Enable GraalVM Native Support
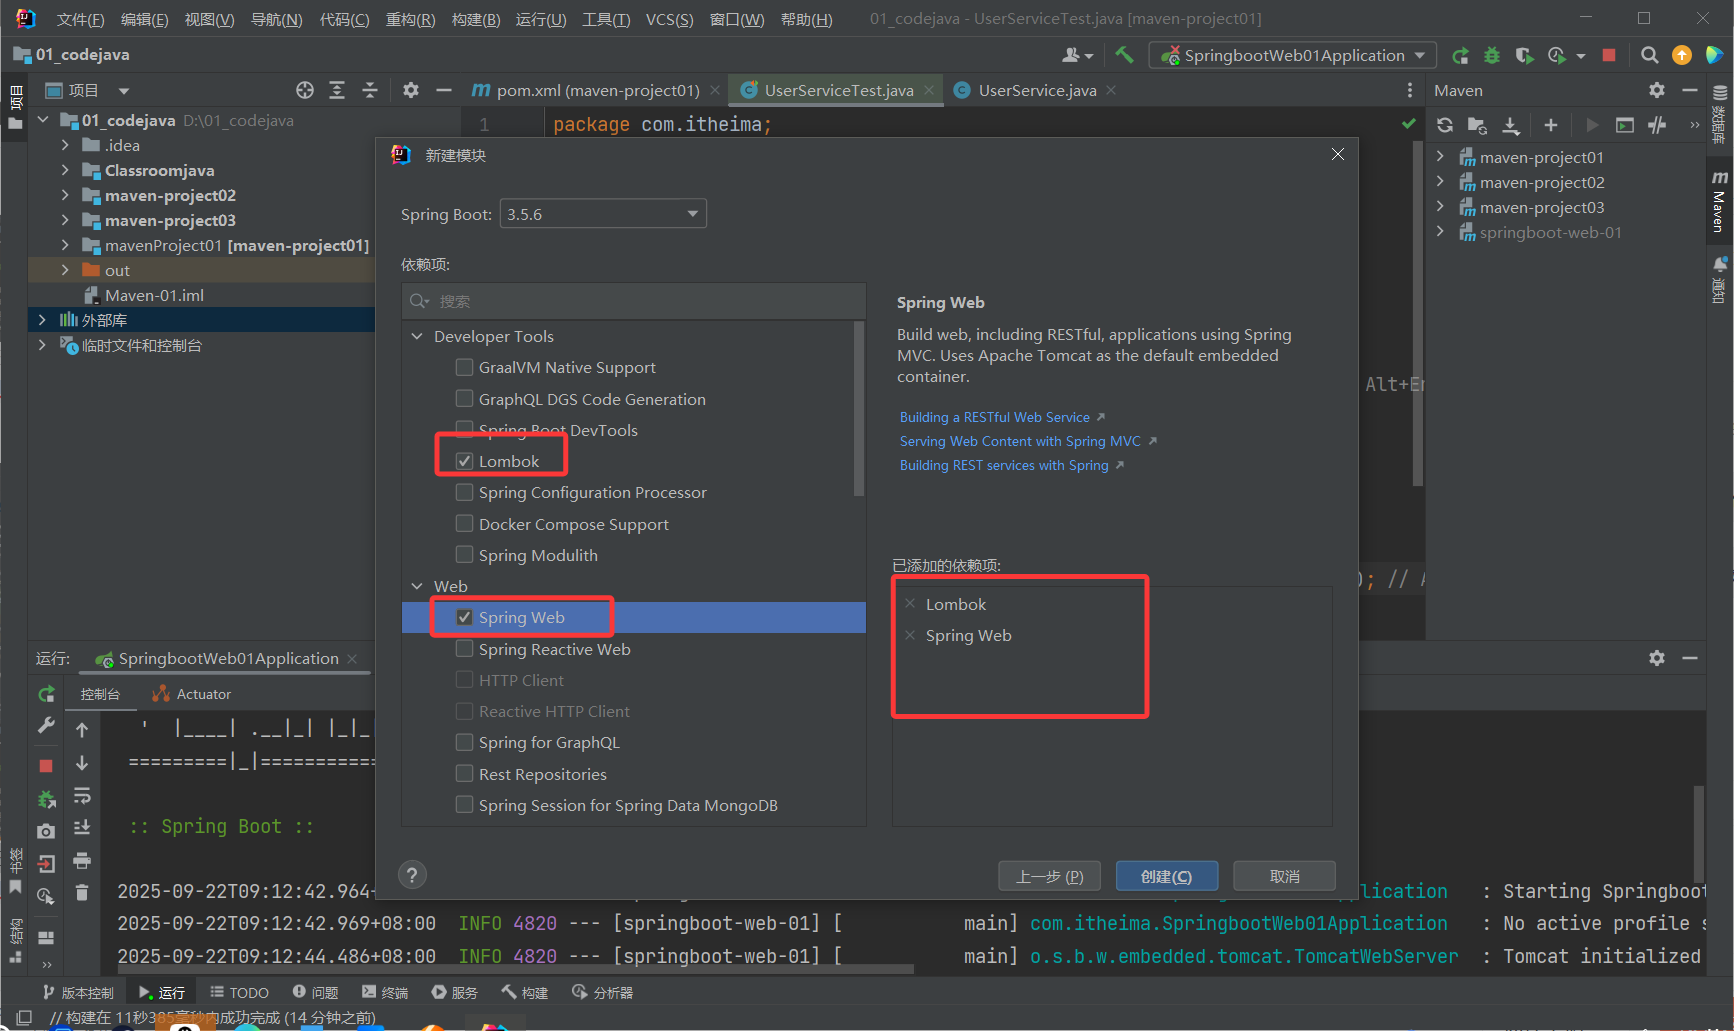The image size is (1734, 1031). [x=464, y=367]
